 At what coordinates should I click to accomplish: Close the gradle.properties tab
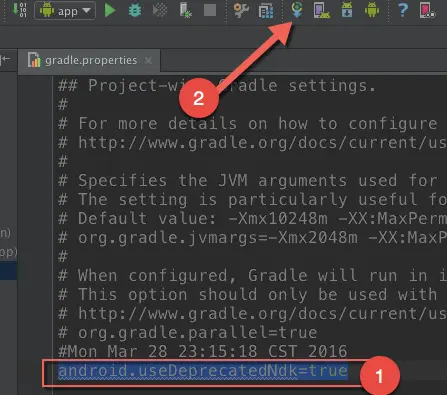148,60
